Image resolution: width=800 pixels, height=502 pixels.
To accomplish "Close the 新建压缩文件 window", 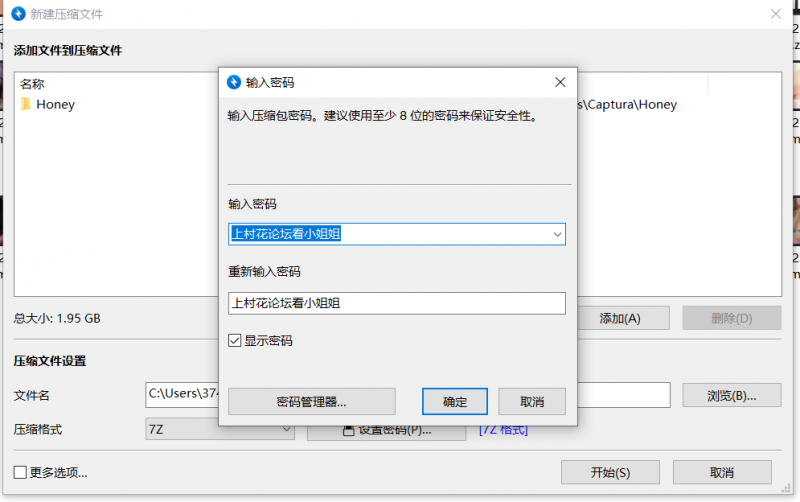I will pos(775,14).
